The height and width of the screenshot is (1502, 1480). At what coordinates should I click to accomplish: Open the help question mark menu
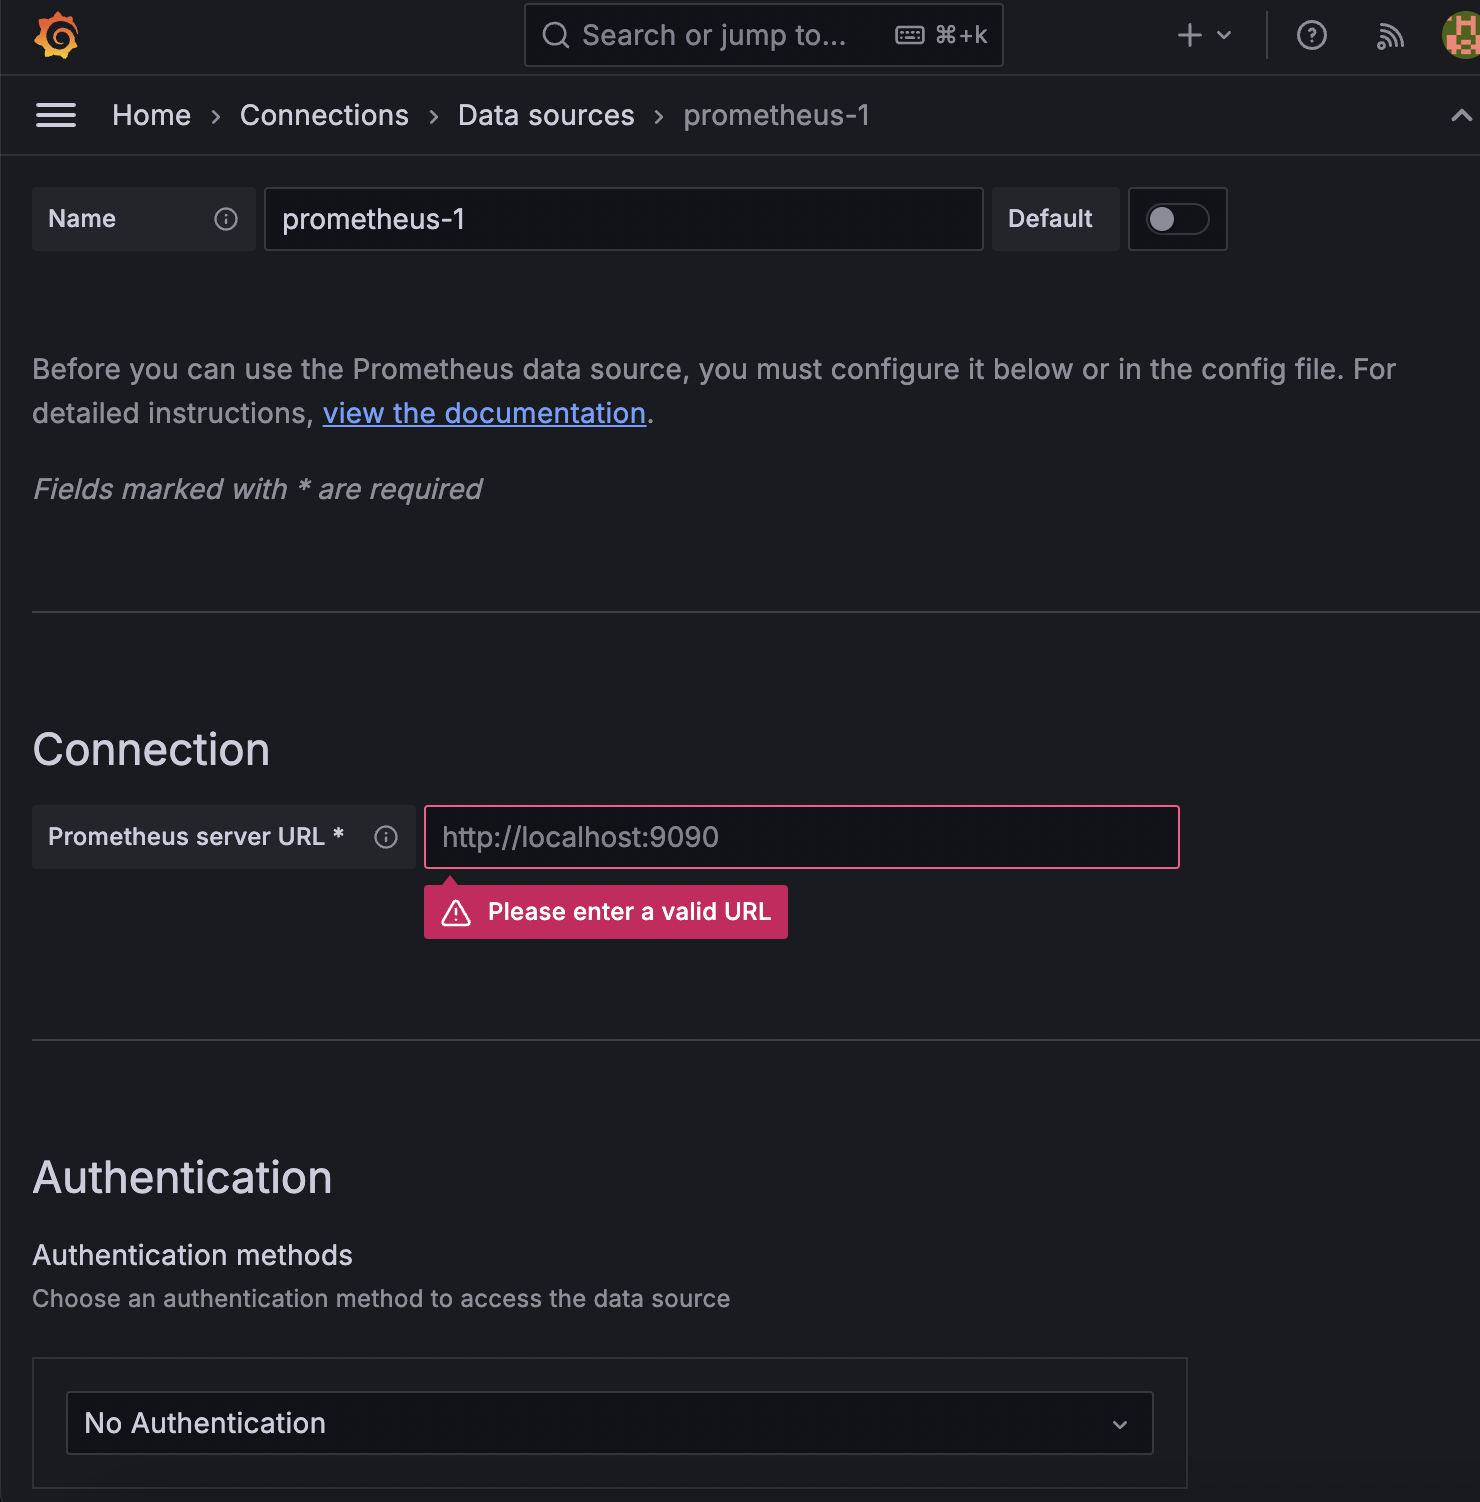(x=1312, y=36)
